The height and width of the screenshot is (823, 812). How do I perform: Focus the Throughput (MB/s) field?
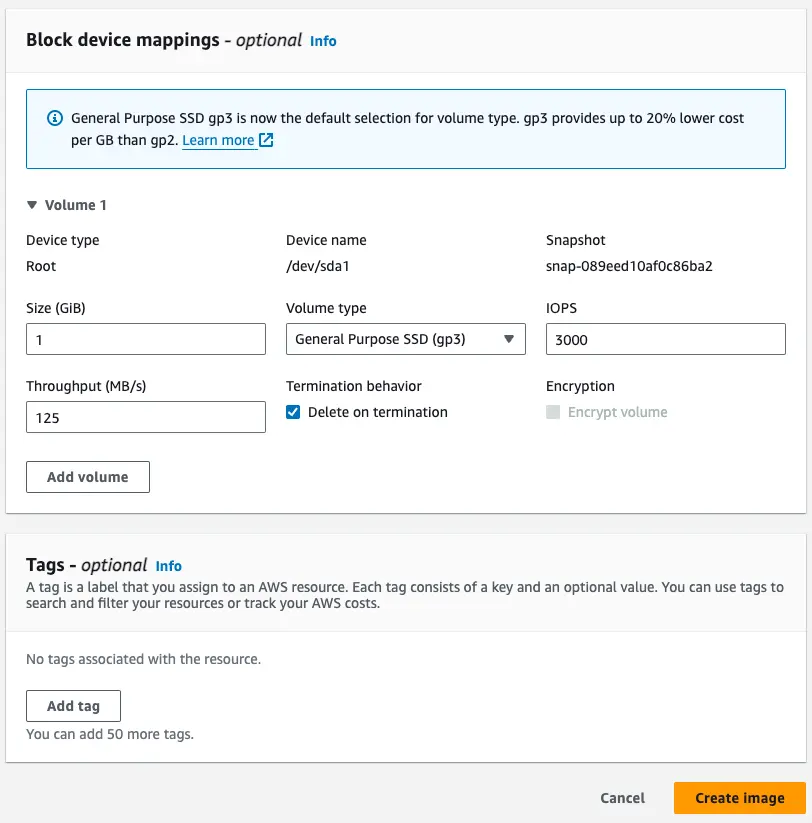[146, 417]
